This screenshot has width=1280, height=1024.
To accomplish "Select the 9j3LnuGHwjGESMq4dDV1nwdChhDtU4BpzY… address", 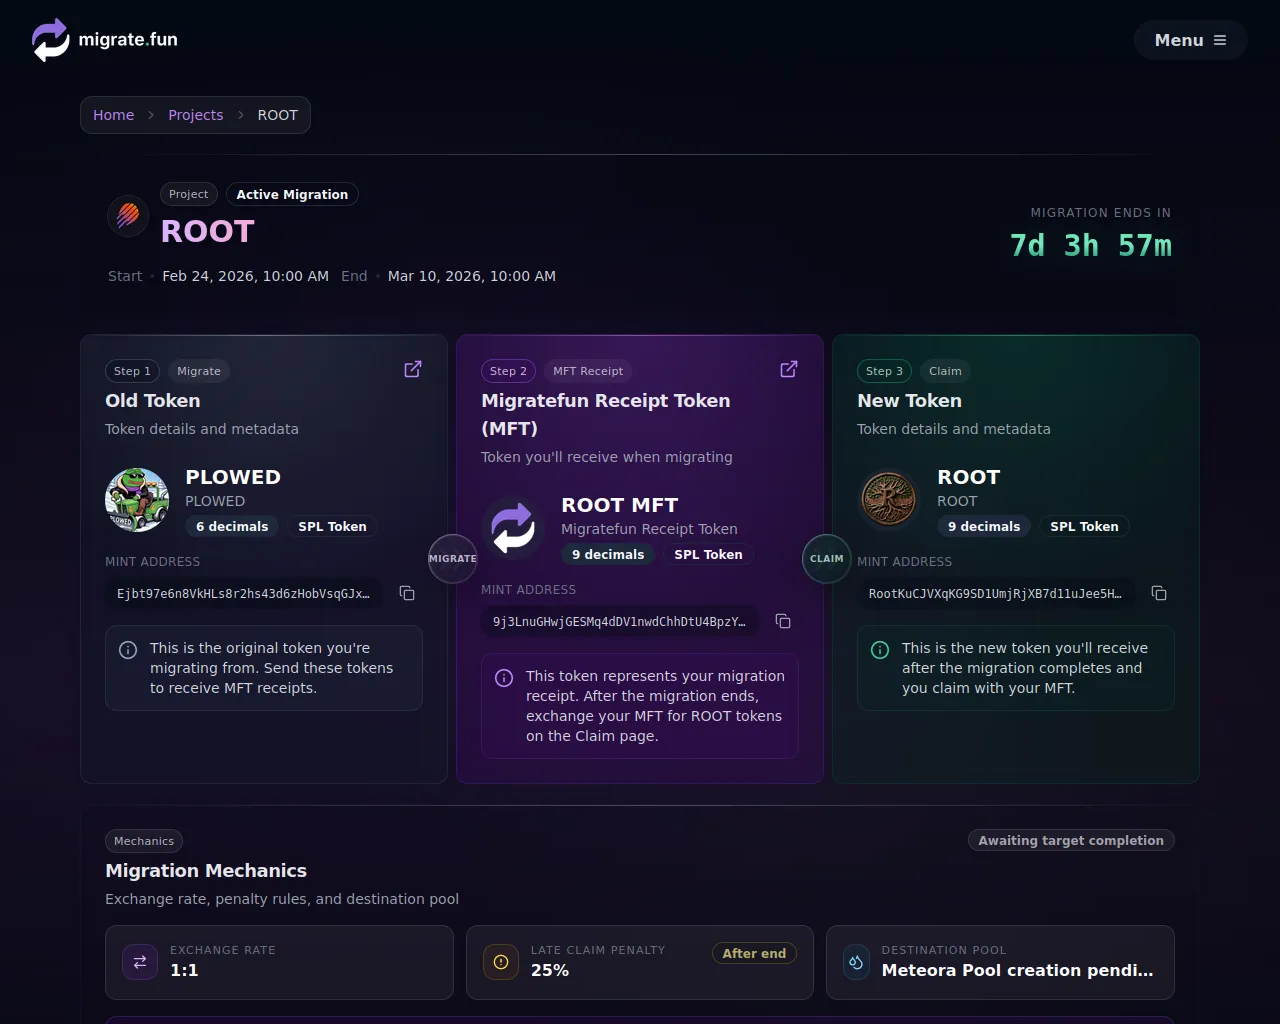I will click(x=619, y=621).
